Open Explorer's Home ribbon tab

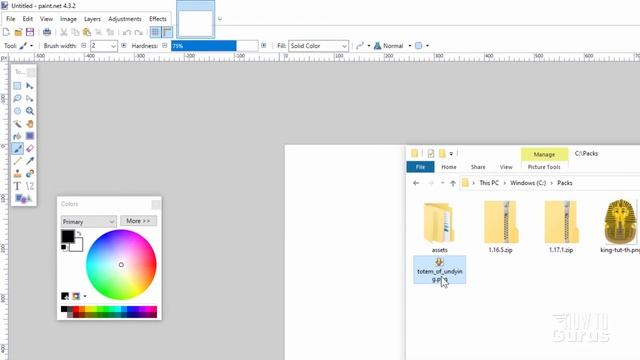click(449, 167)
